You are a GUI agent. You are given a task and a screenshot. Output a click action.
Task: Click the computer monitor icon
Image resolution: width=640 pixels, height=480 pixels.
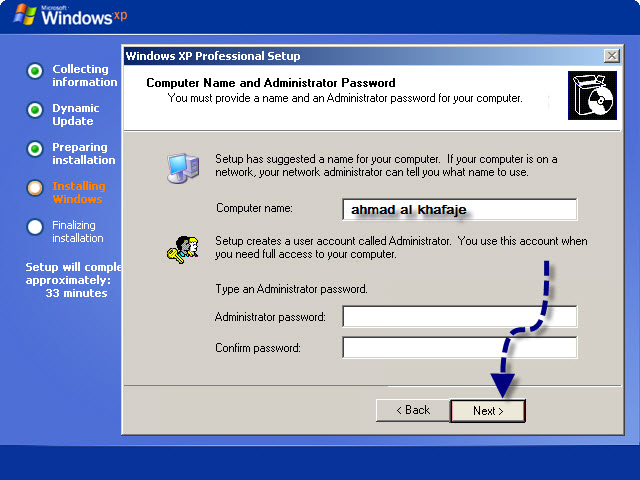[182, 168]
